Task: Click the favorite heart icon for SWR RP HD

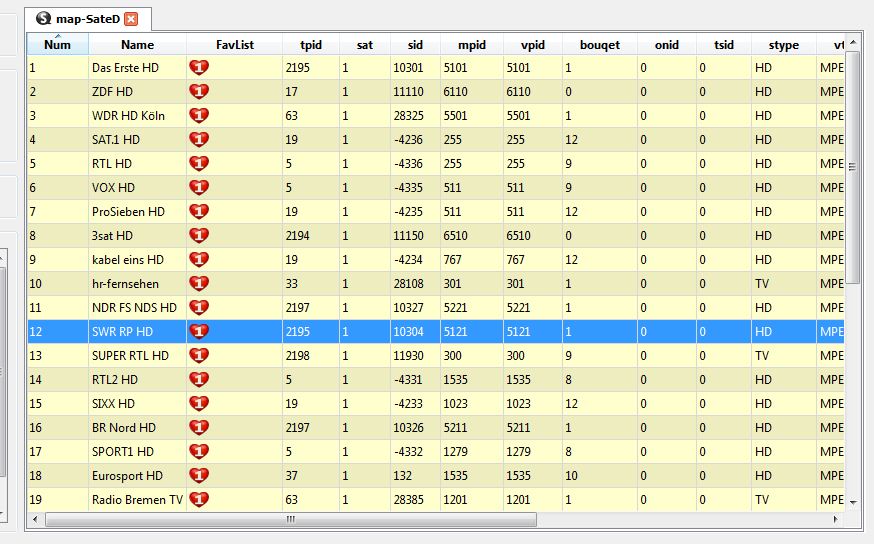Action: [x=199, y=331]
